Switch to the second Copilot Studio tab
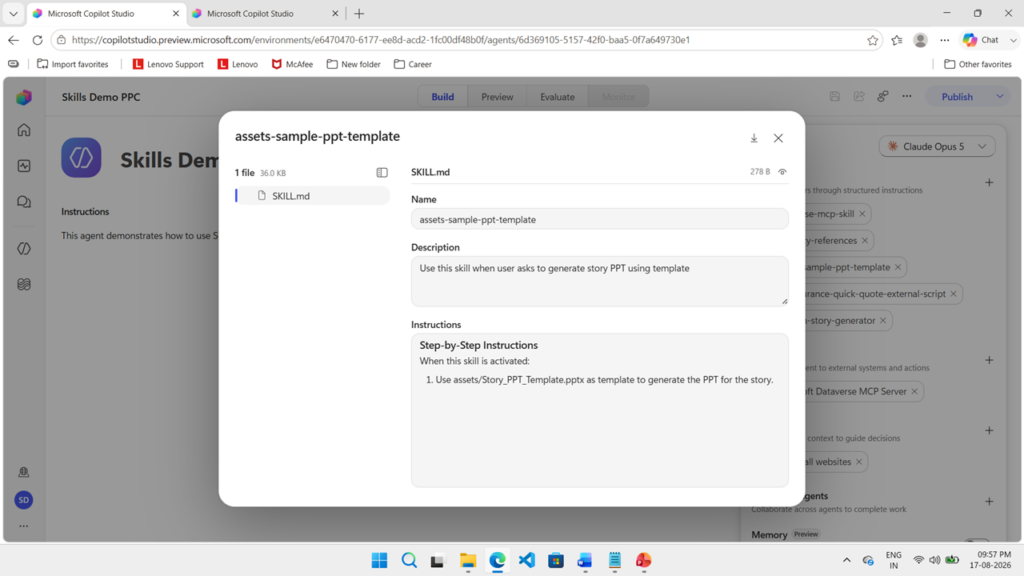Image resolution: width=1024 pixels, height=576 pixels. pyautogui.click(x=264, y=13)
